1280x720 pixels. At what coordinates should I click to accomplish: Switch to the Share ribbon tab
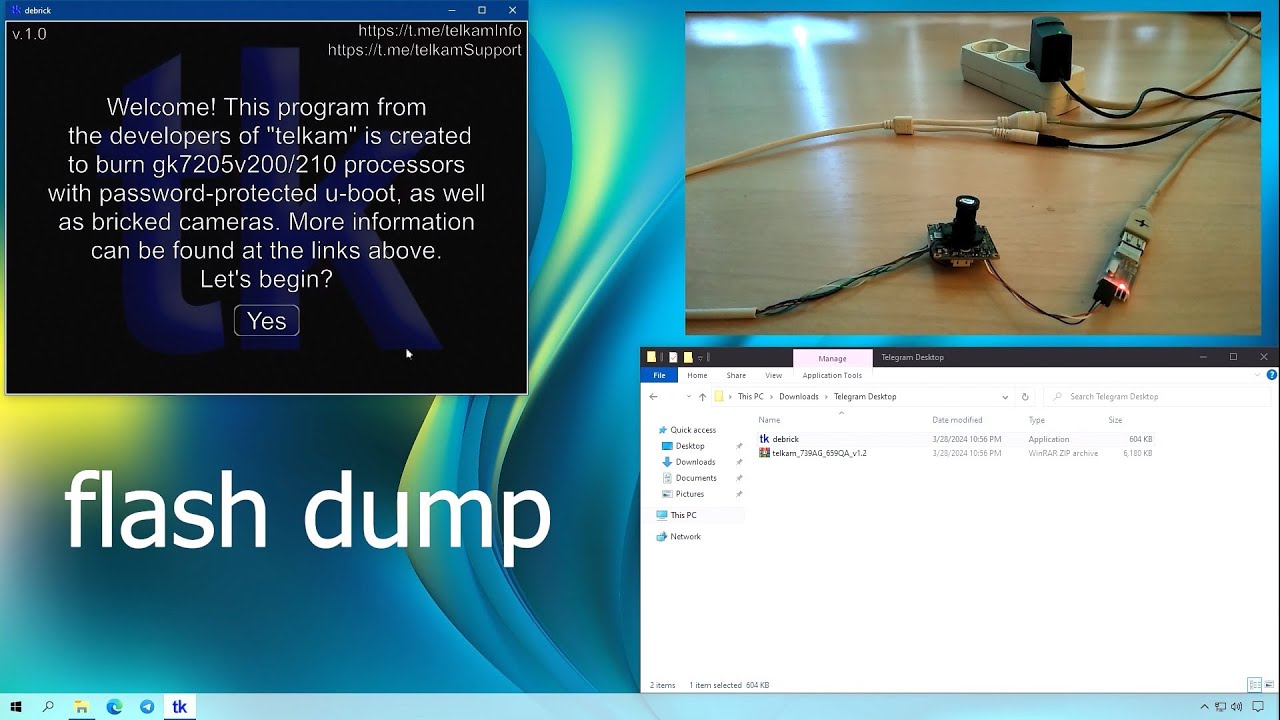(736, 375)
